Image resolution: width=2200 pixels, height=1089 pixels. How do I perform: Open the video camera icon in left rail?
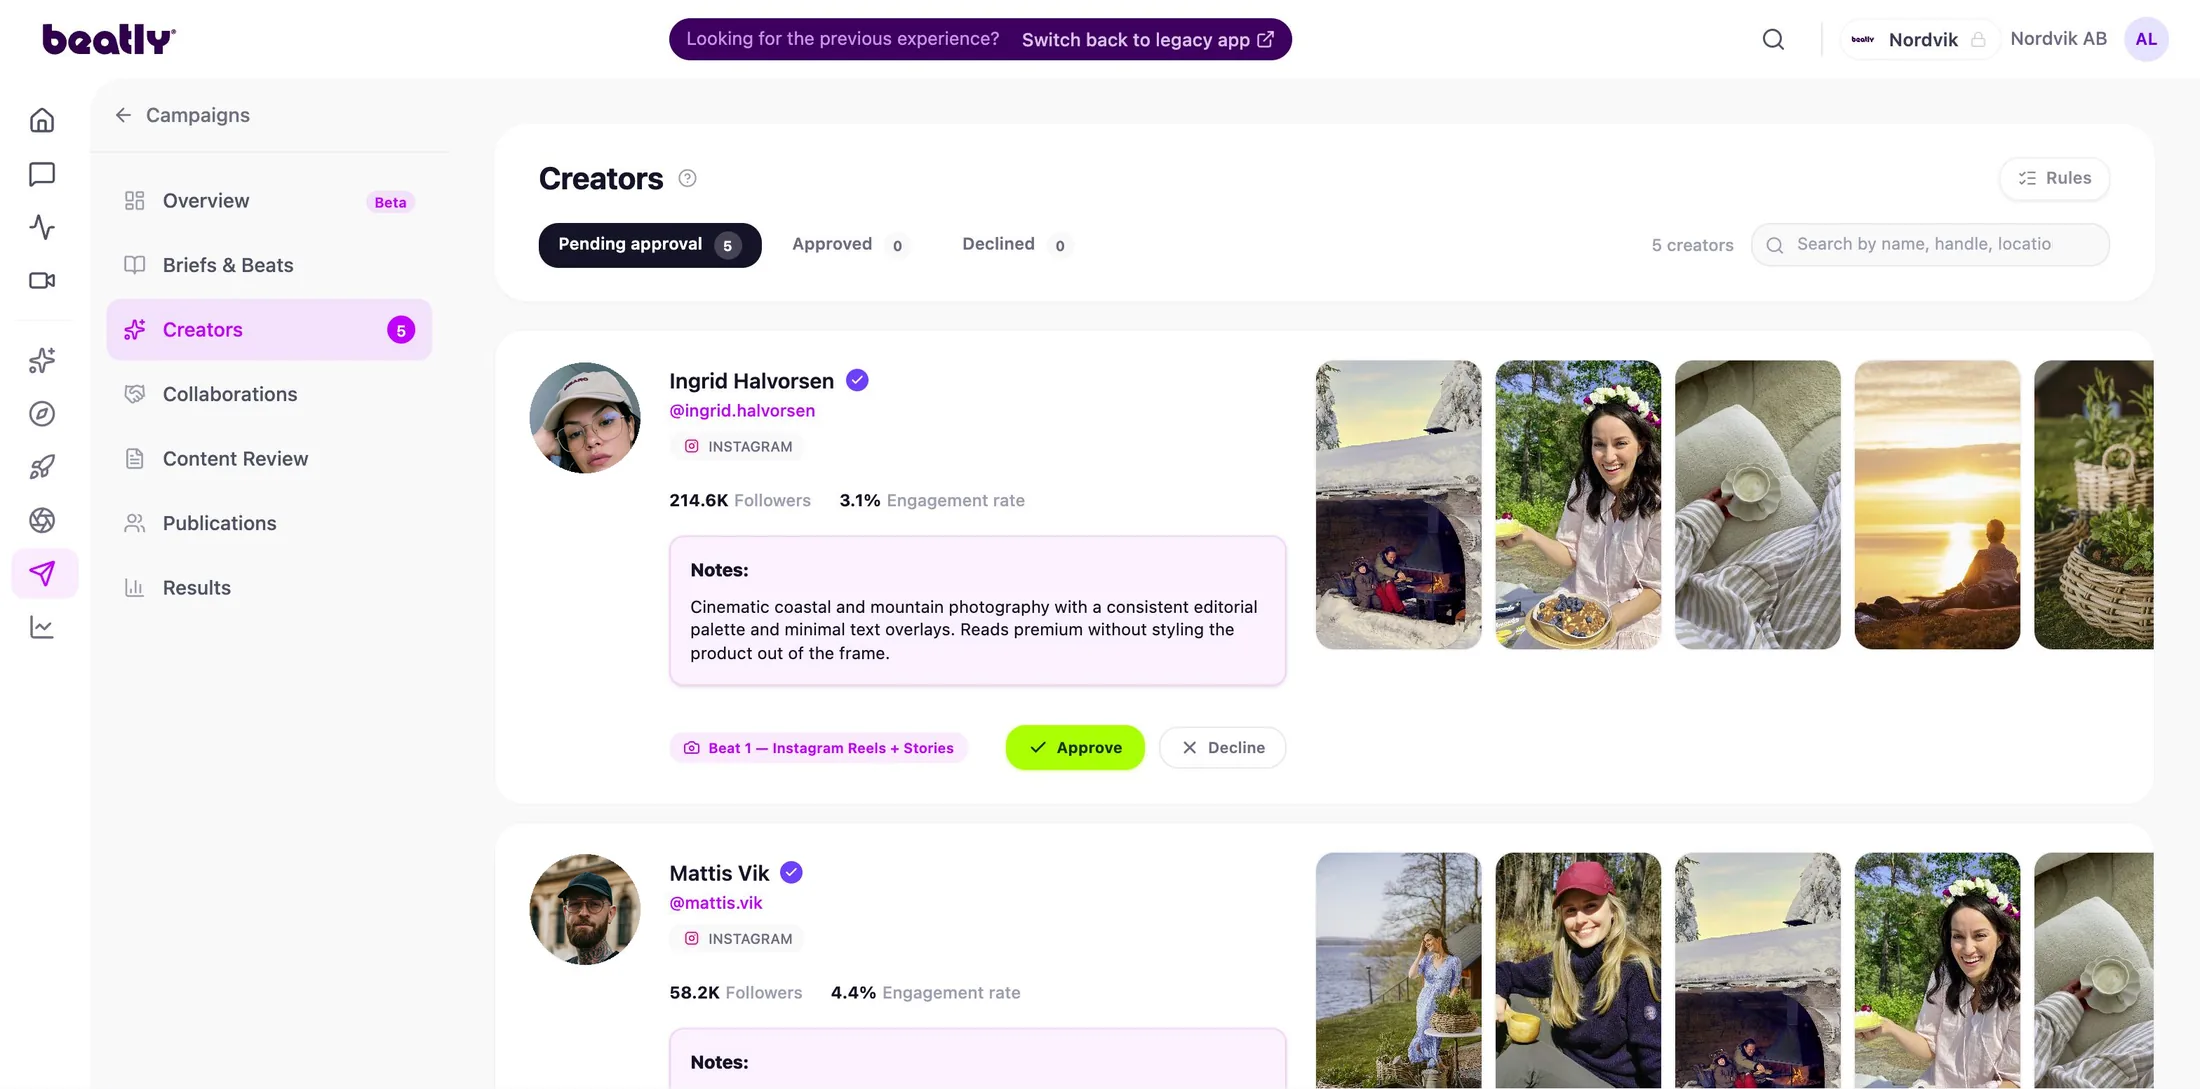42,280
